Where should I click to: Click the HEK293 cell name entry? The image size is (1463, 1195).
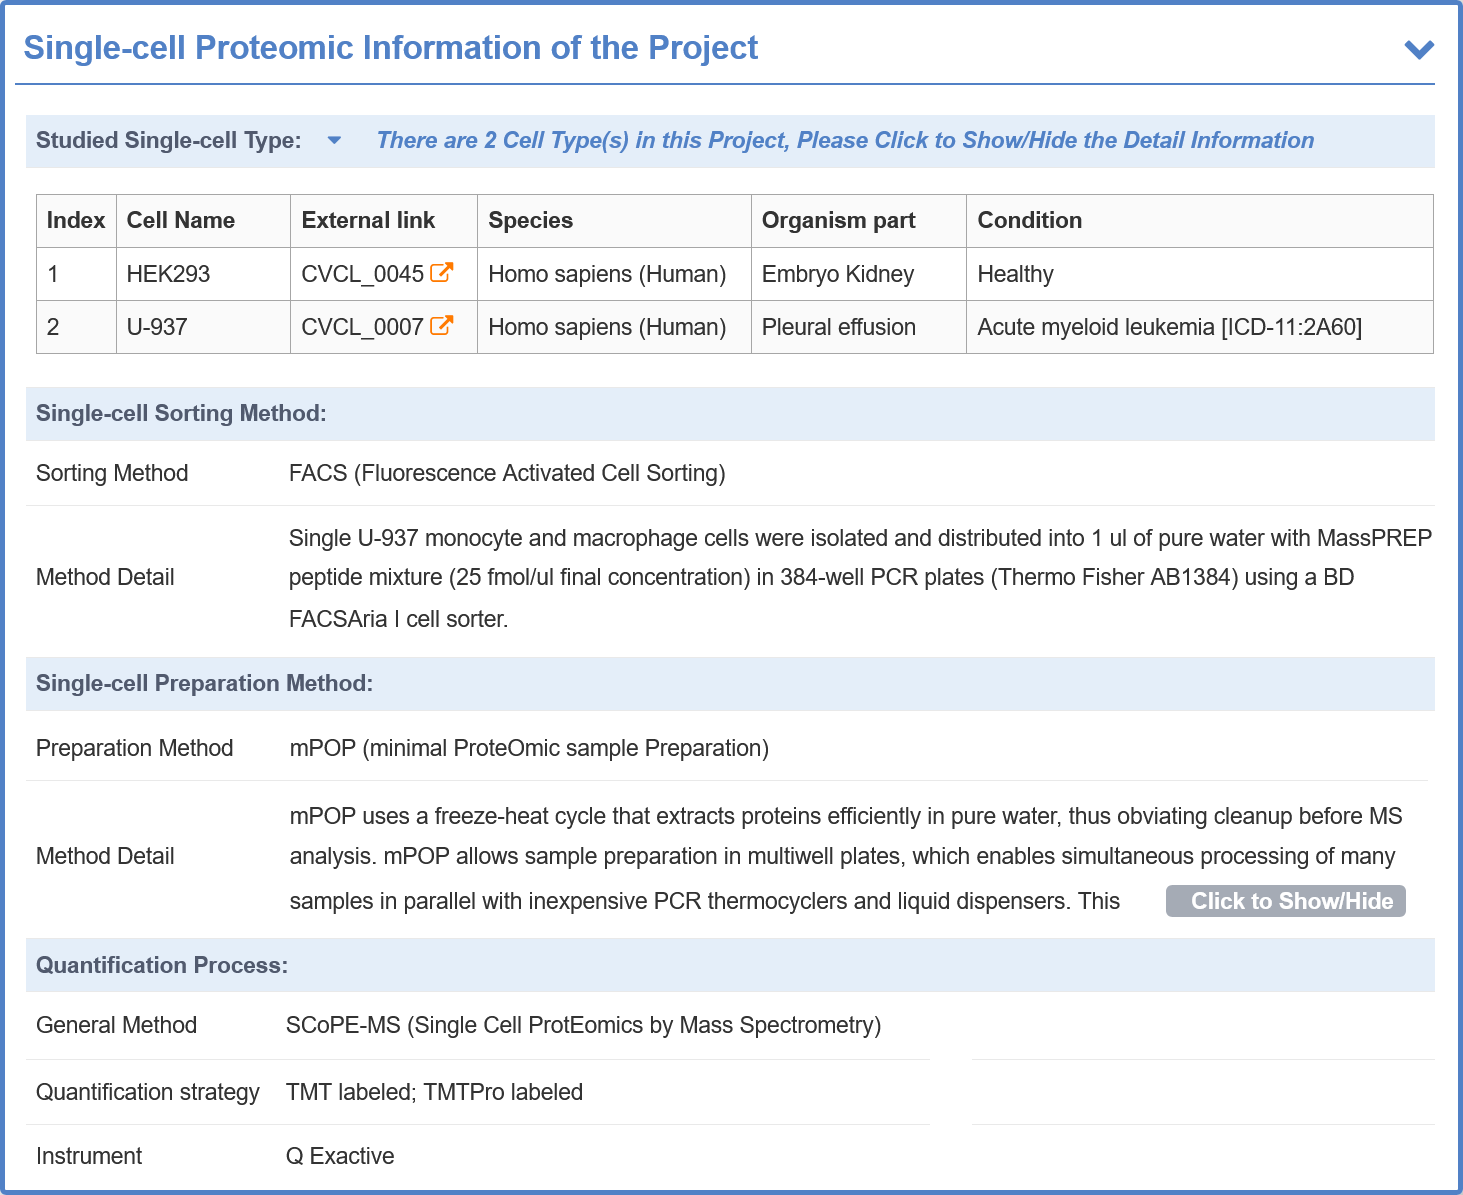(168, 274)
